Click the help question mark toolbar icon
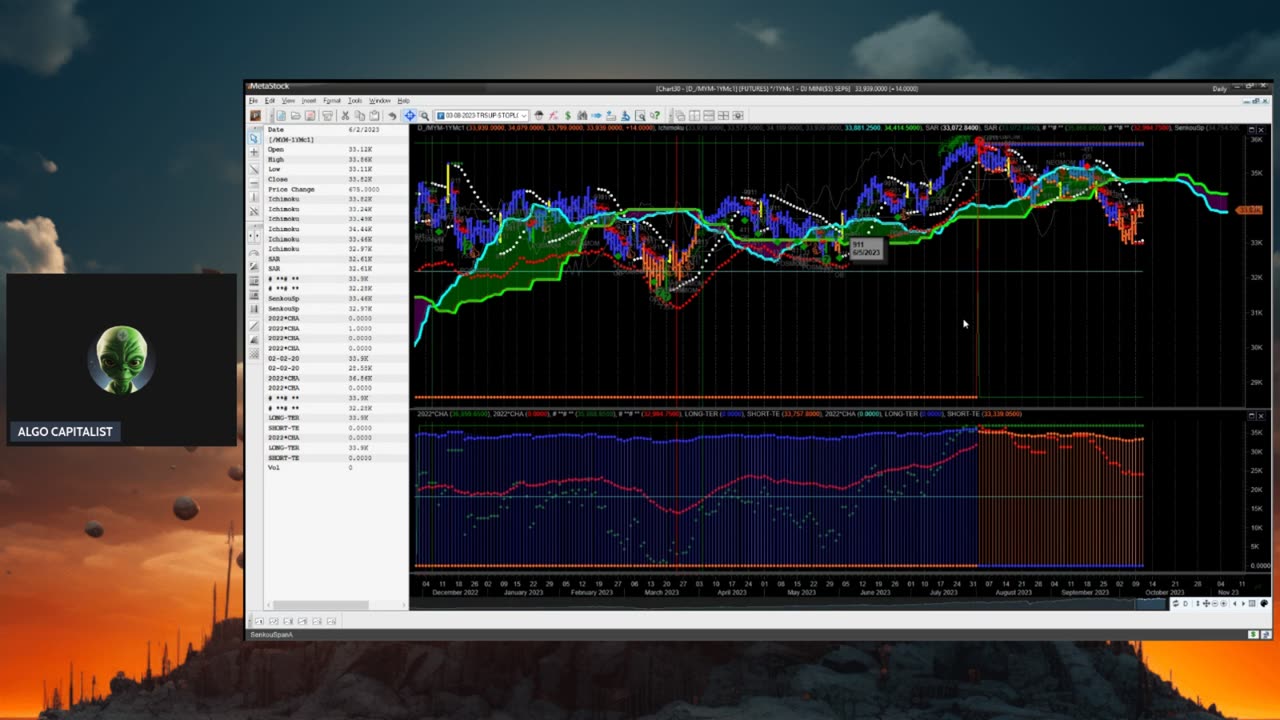The height and width of the screenshot is (720, 1280). [x=655, y=115]
